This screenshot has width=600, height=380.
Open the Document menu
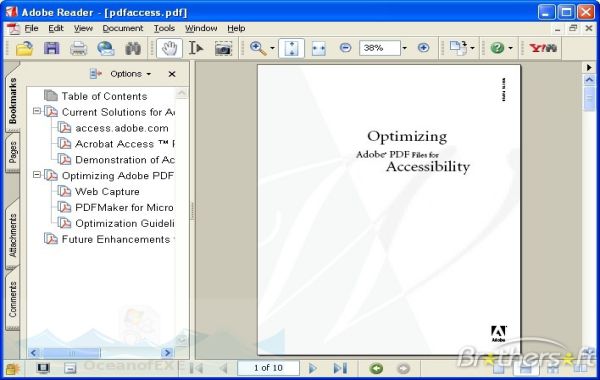[122, 28]
